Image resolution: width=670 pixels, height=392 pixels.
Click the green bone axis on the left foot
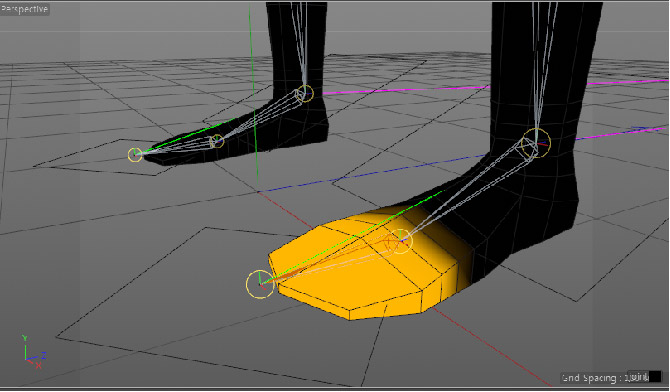click(188, 135)
